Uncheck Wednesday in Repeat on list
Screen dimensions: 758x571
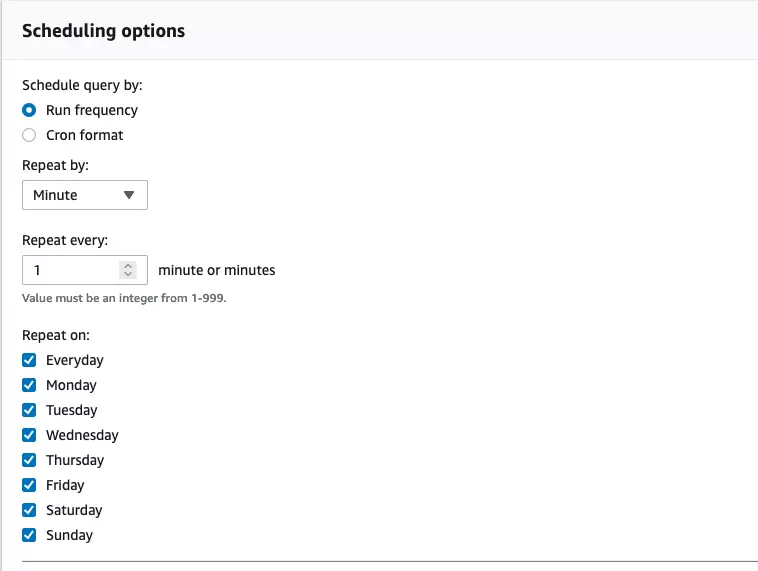click(29, 435)
